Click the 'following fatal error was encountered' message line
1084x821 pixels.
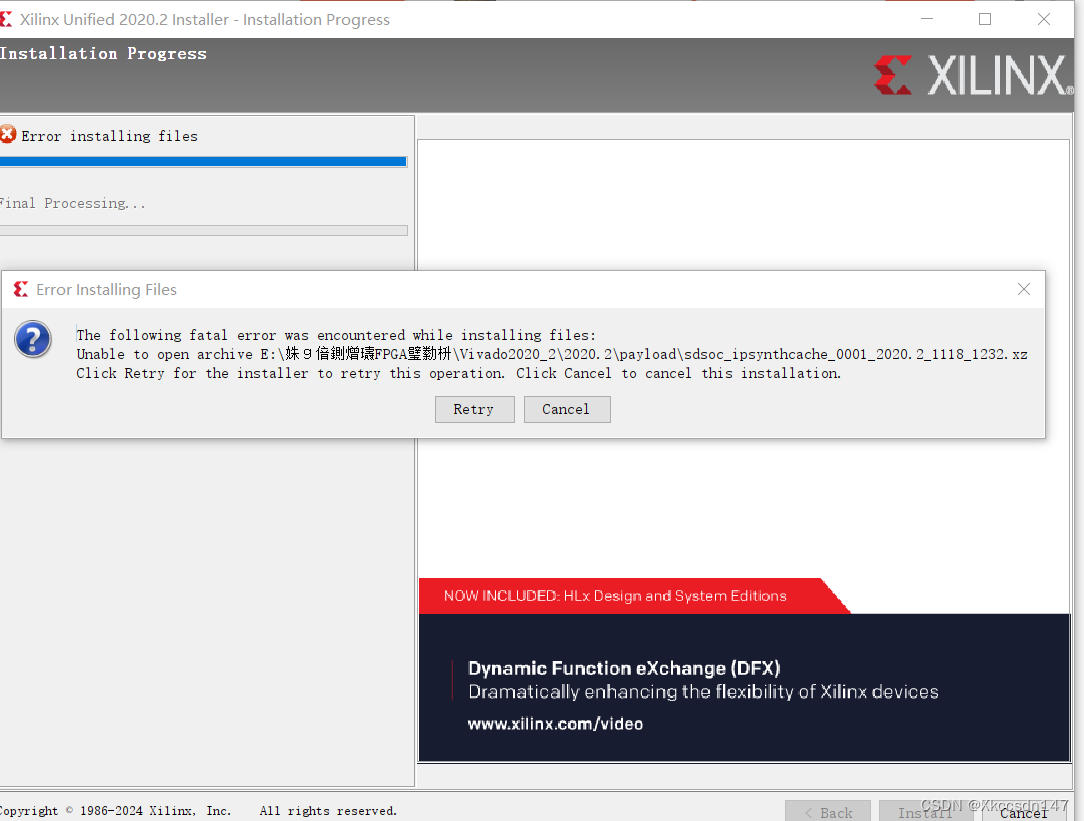point(336,335)
